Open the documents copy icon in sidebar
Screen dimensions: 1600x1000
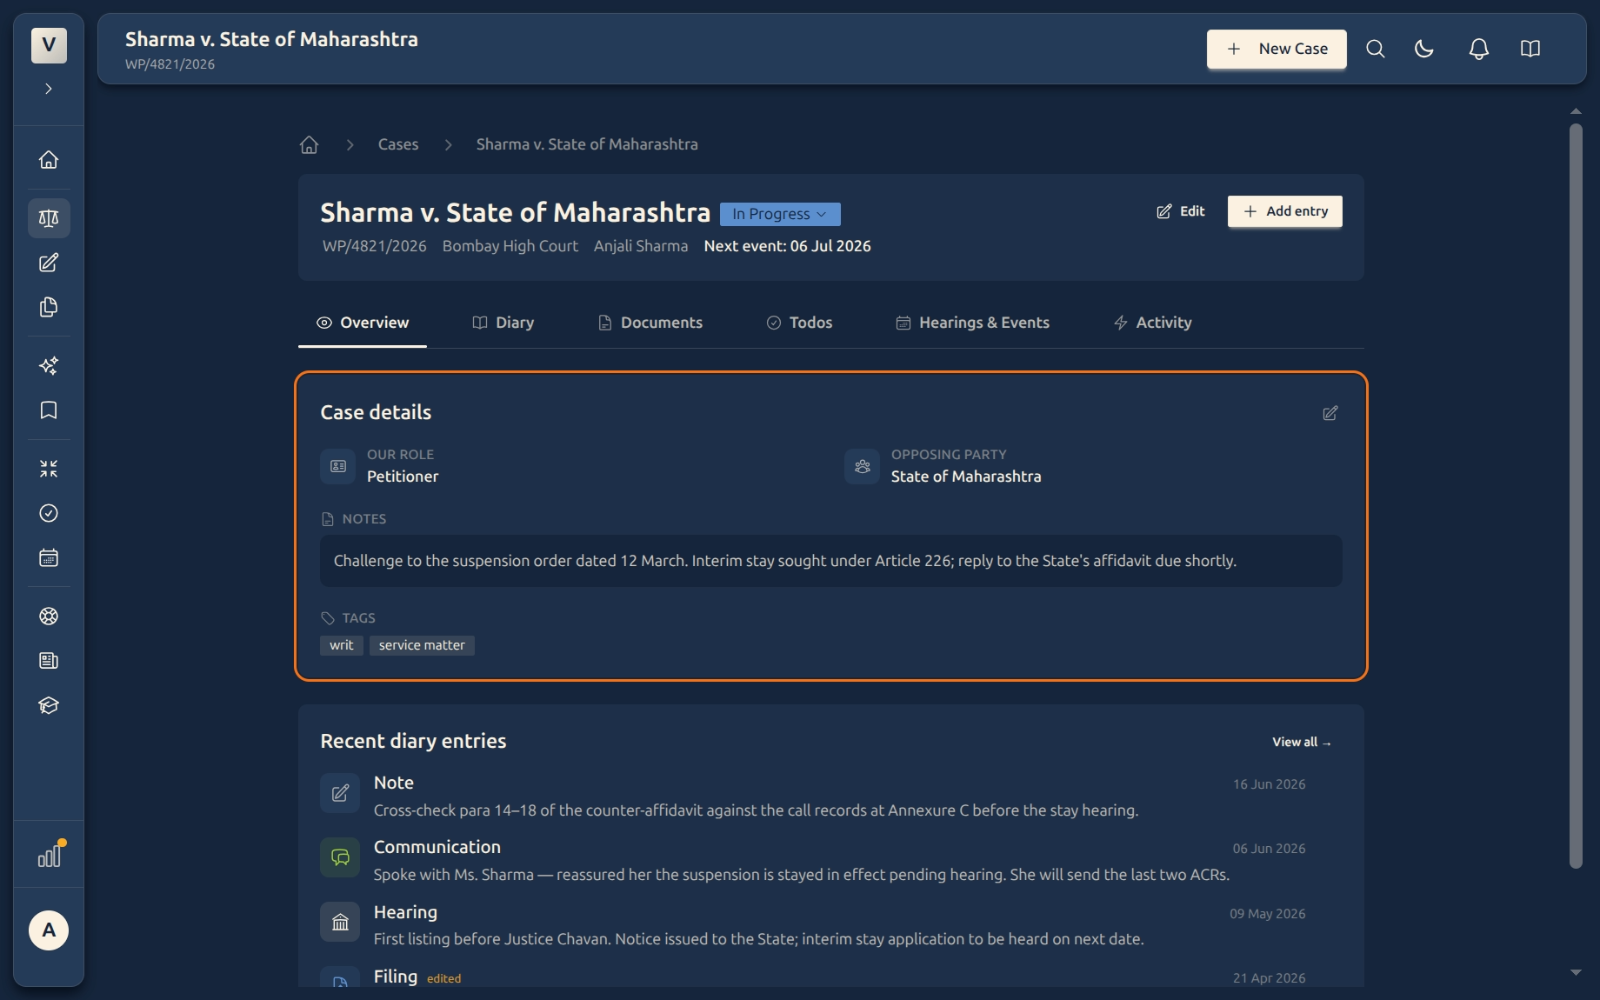tap(48, 307)
